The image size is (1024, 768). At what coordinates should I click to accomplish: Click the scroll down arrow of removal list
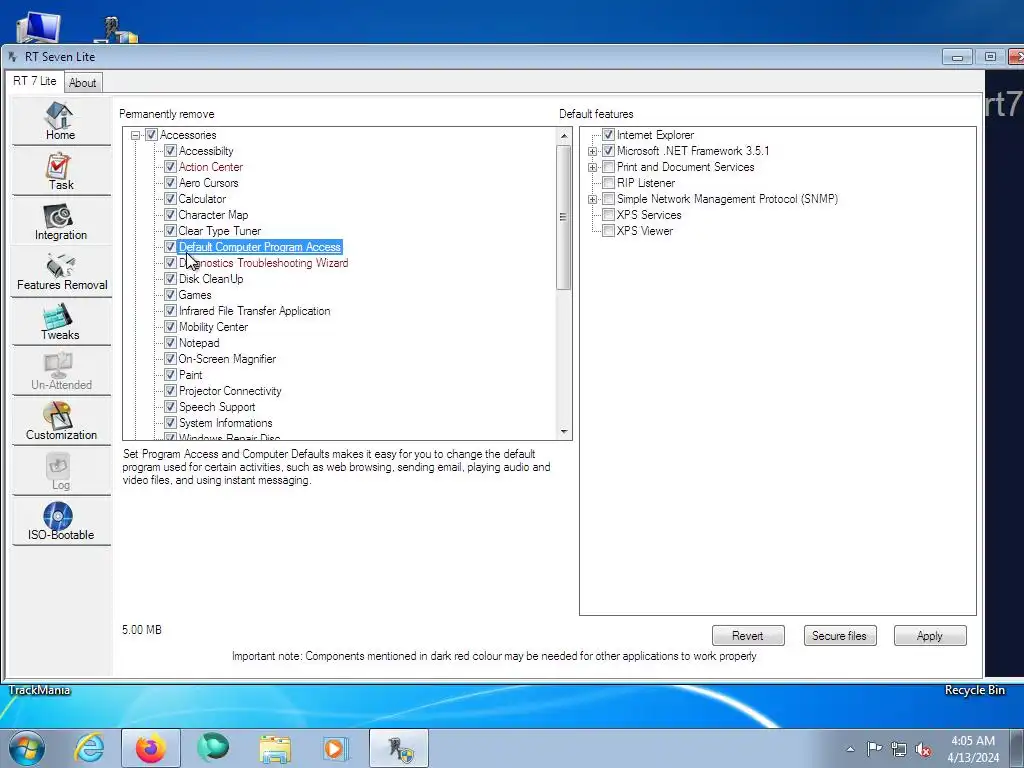[x=564, y=432]
